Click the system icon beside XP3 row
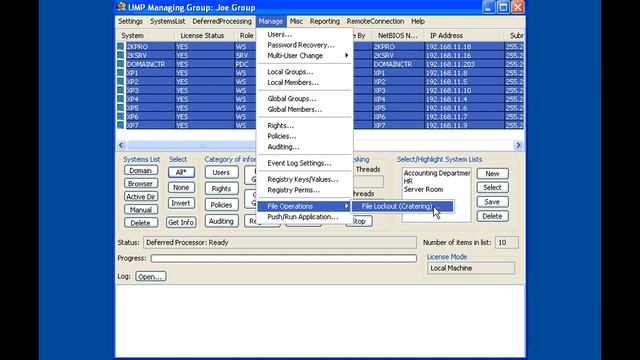 (x=120, y=90)
